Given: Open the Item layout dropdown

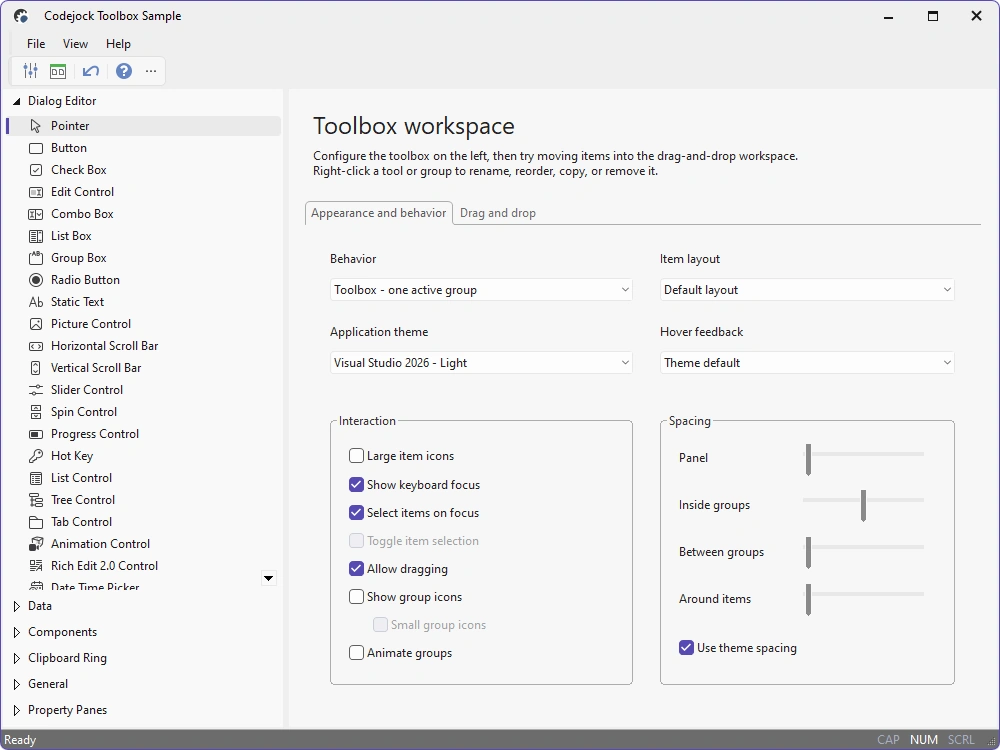Looking at the screenshot, I should click(x=807, y=290).
